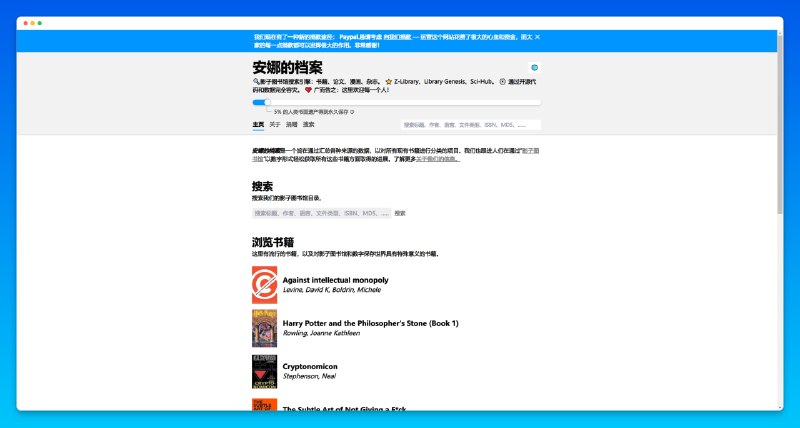Dismiss the blue donation banner
This screenshot has width=800, height=428.
(x=537, y=37)
